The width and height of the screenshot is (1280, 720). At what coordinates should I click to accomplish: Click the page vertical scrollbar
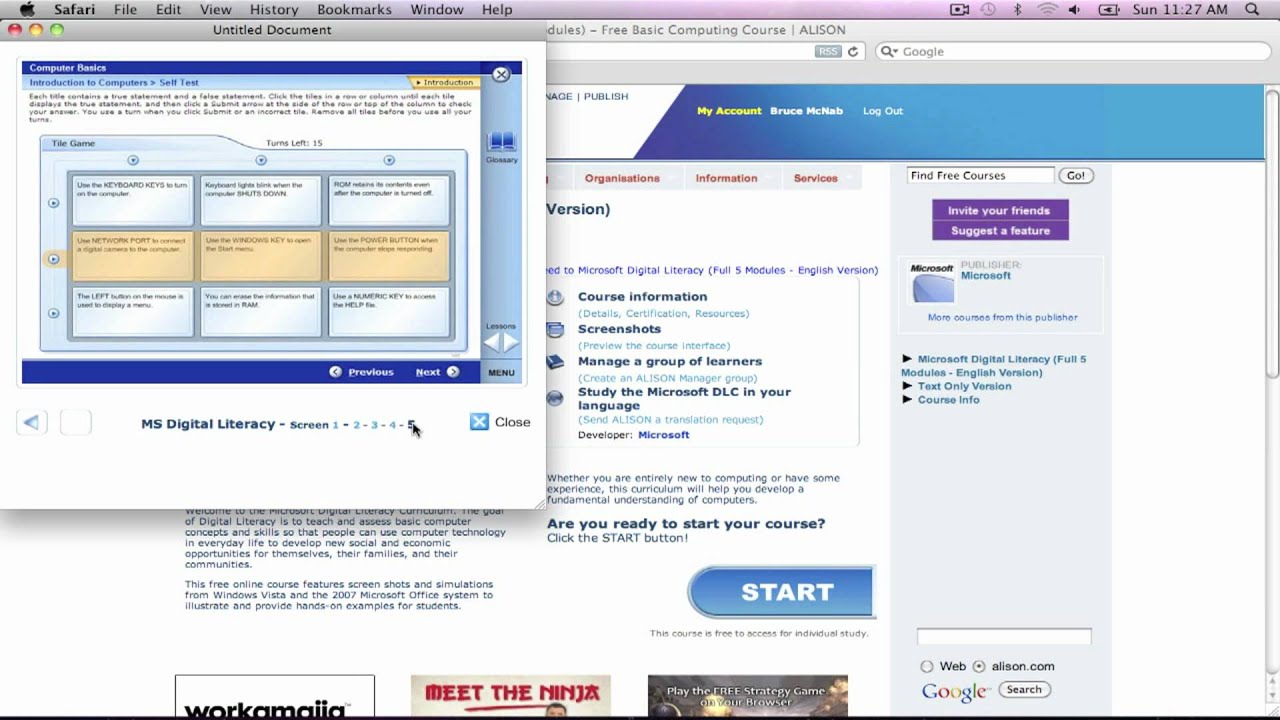(x=1272, y=230)
